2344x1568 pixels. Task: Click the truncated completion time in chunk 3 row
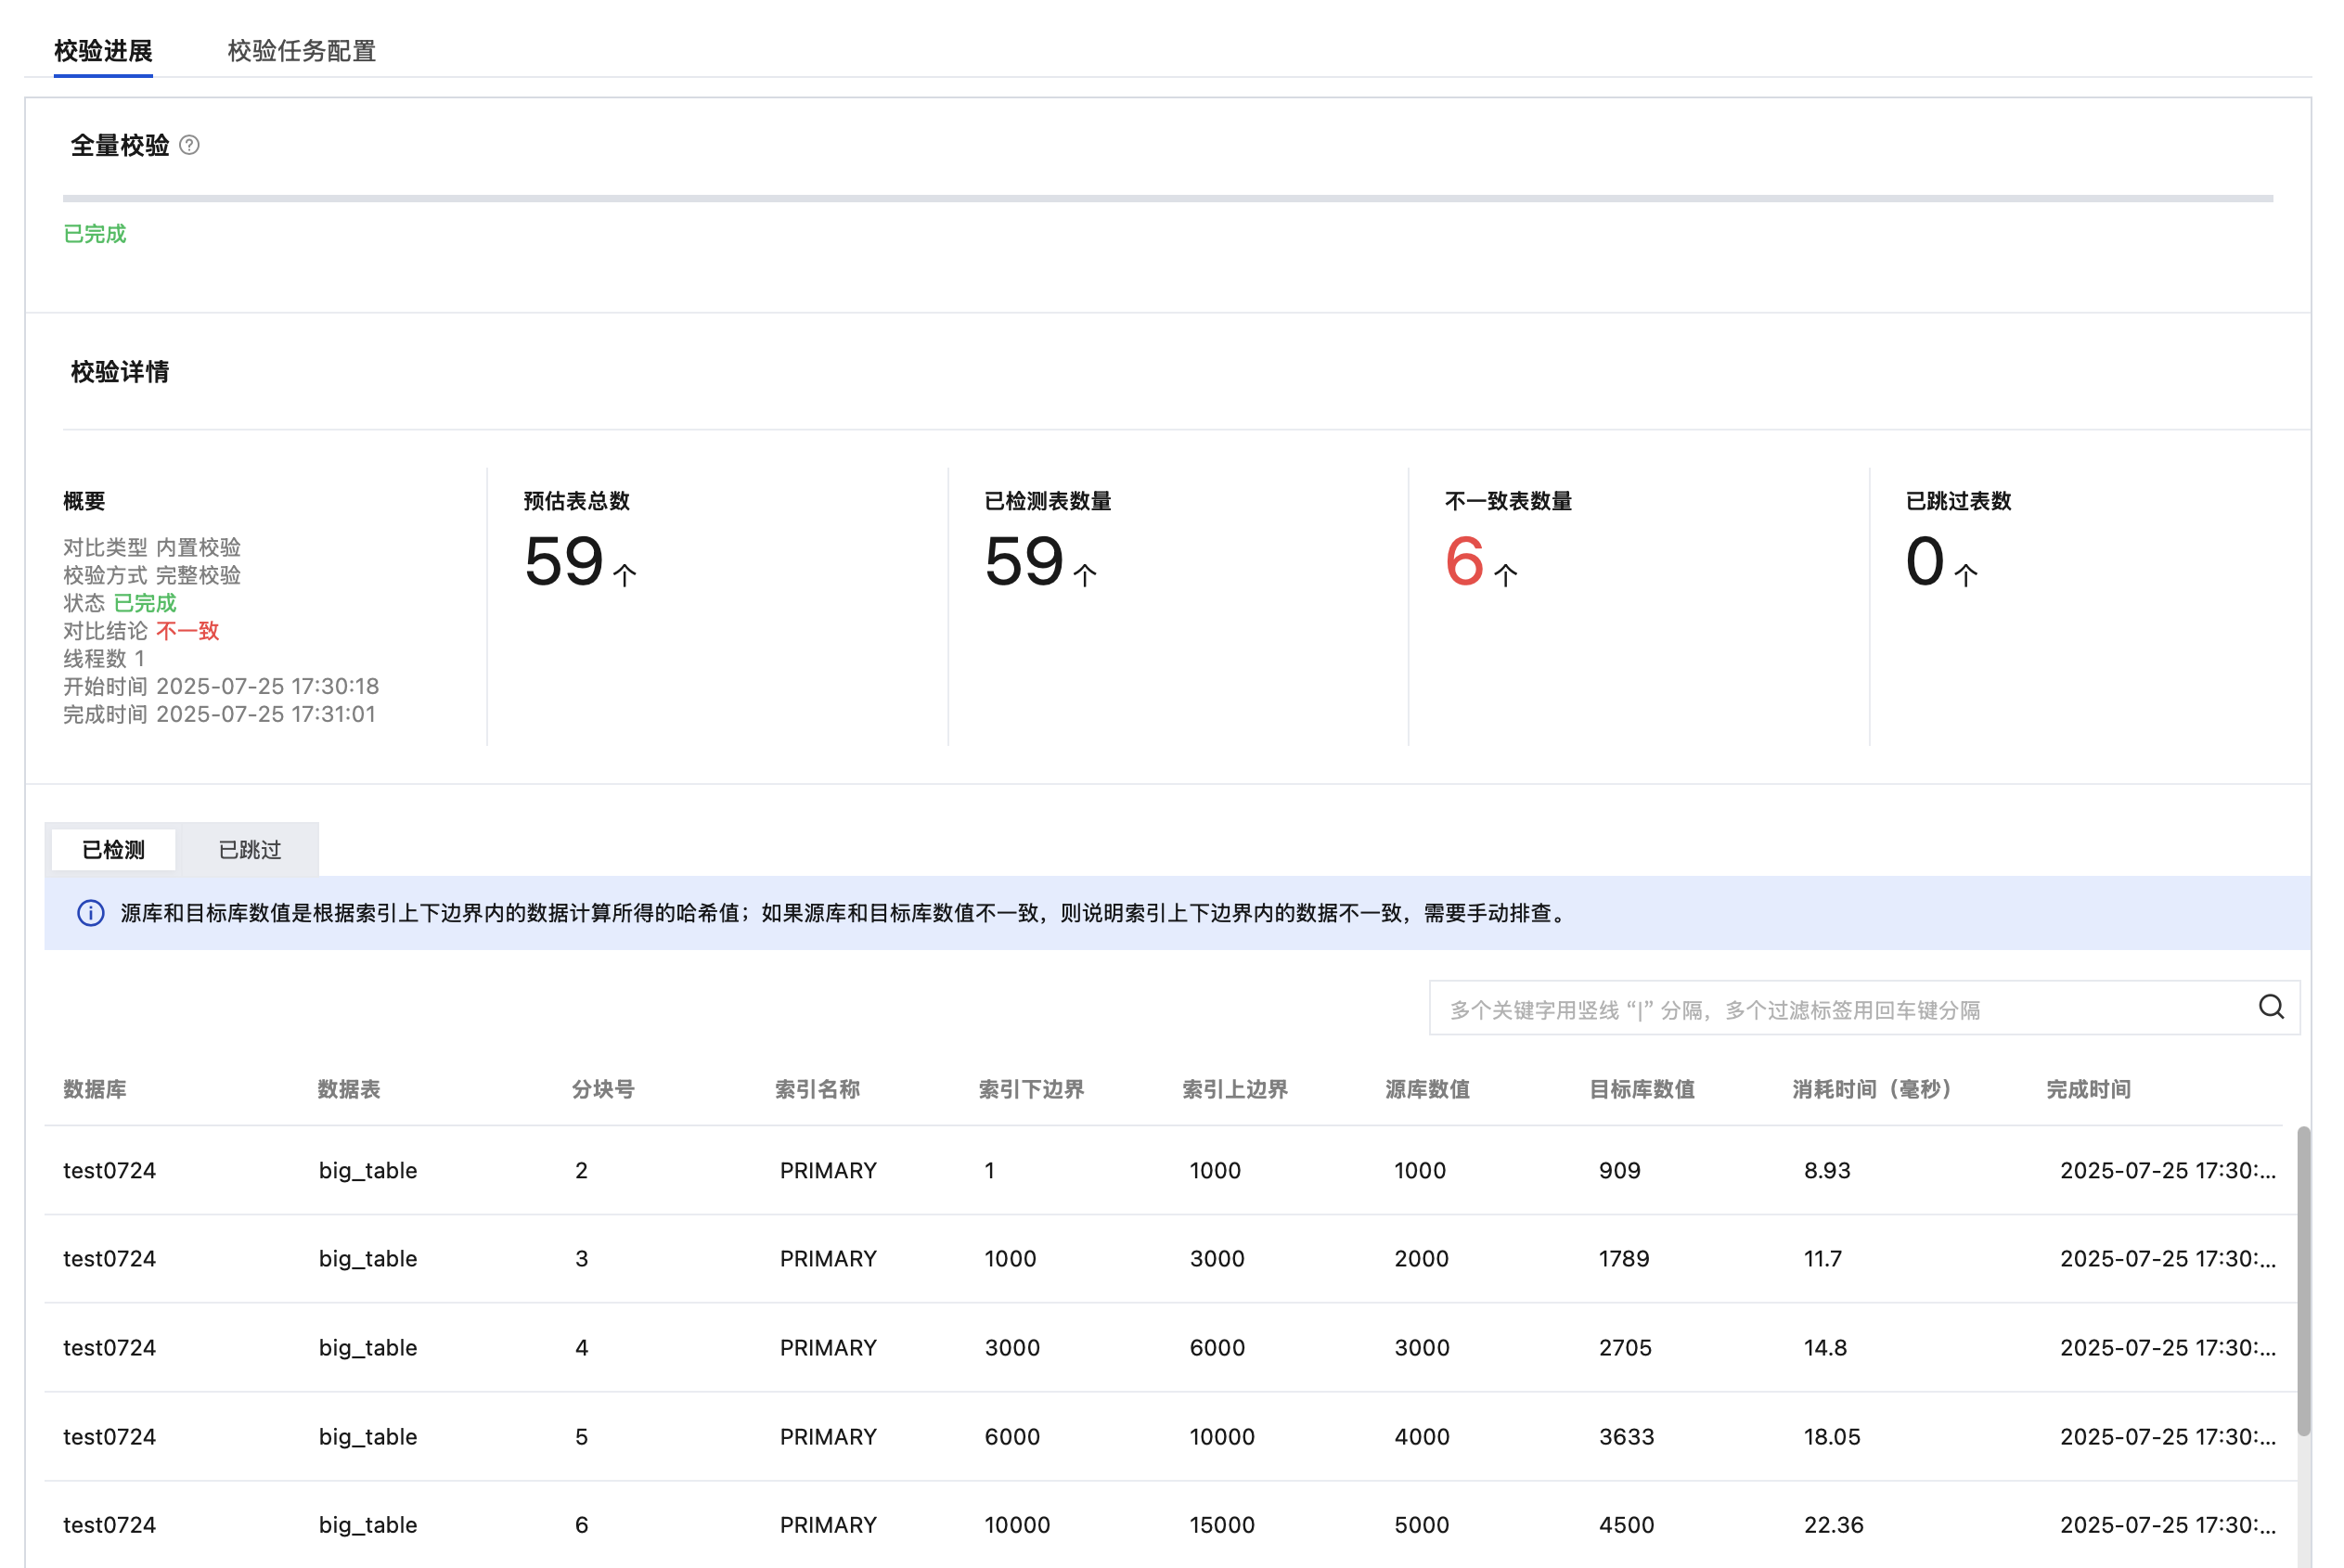2167,1258
